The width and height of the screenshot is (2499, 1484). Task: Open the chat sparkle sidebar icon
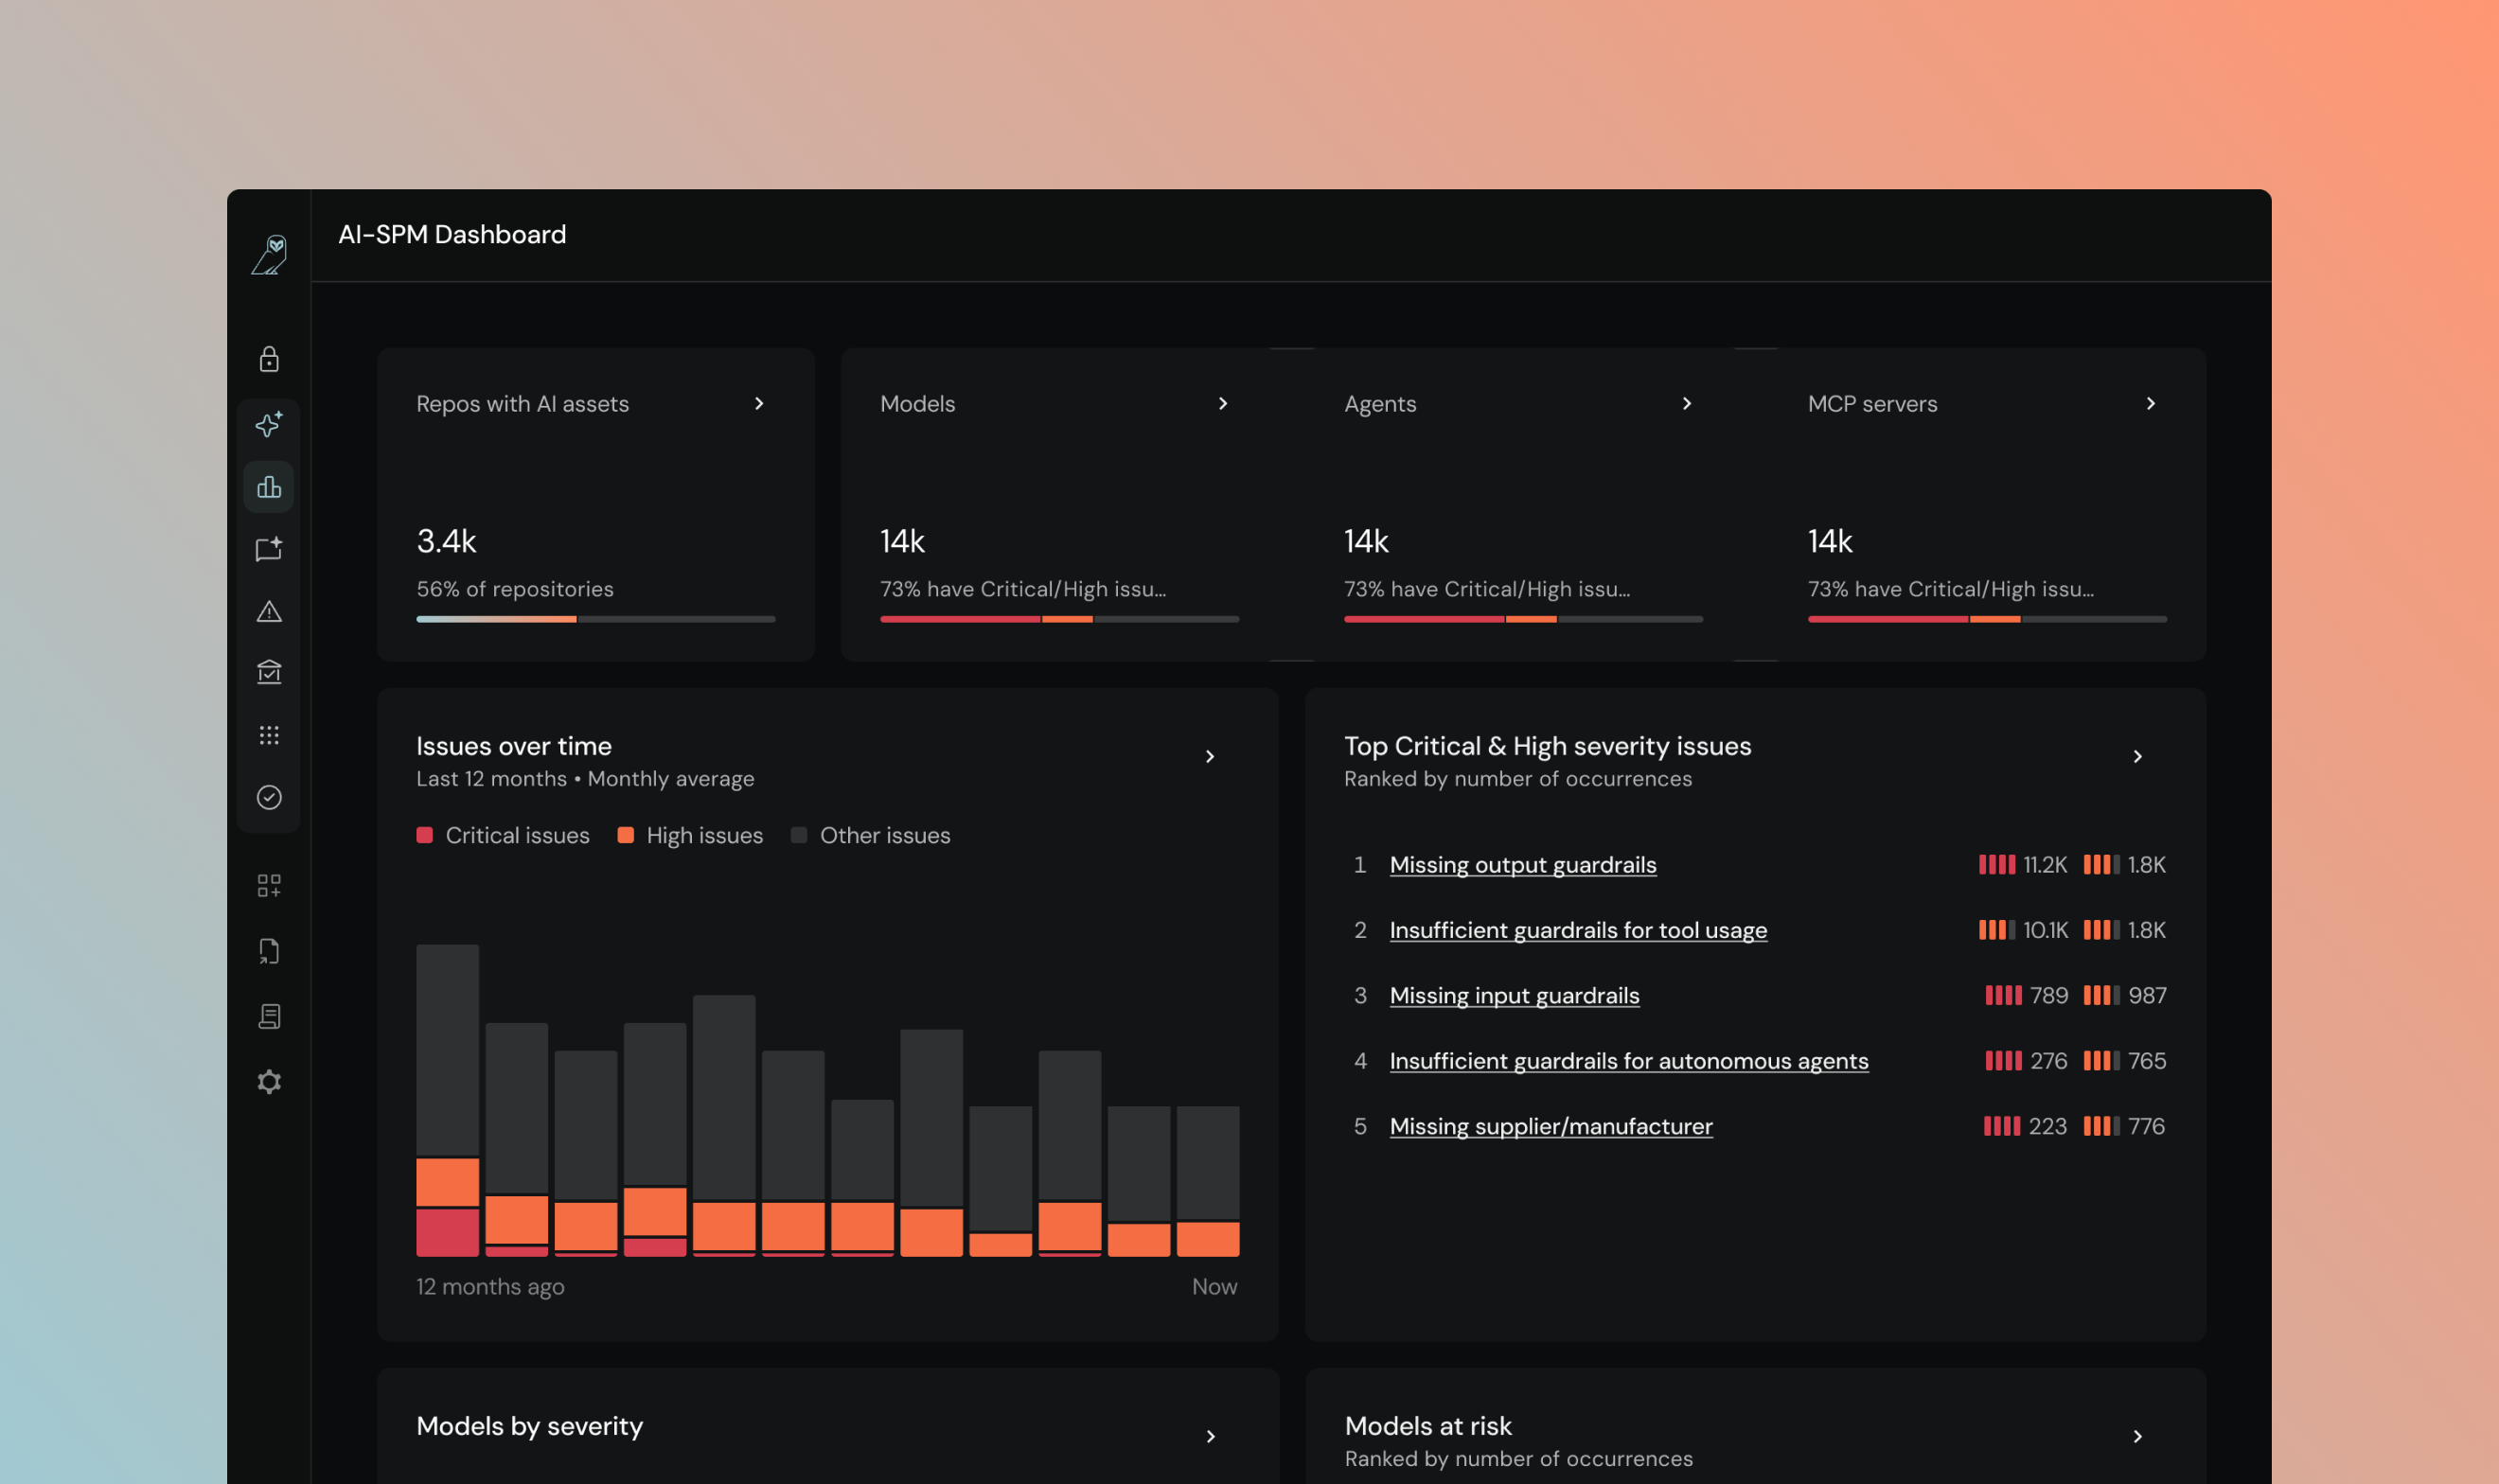[269, 549]
